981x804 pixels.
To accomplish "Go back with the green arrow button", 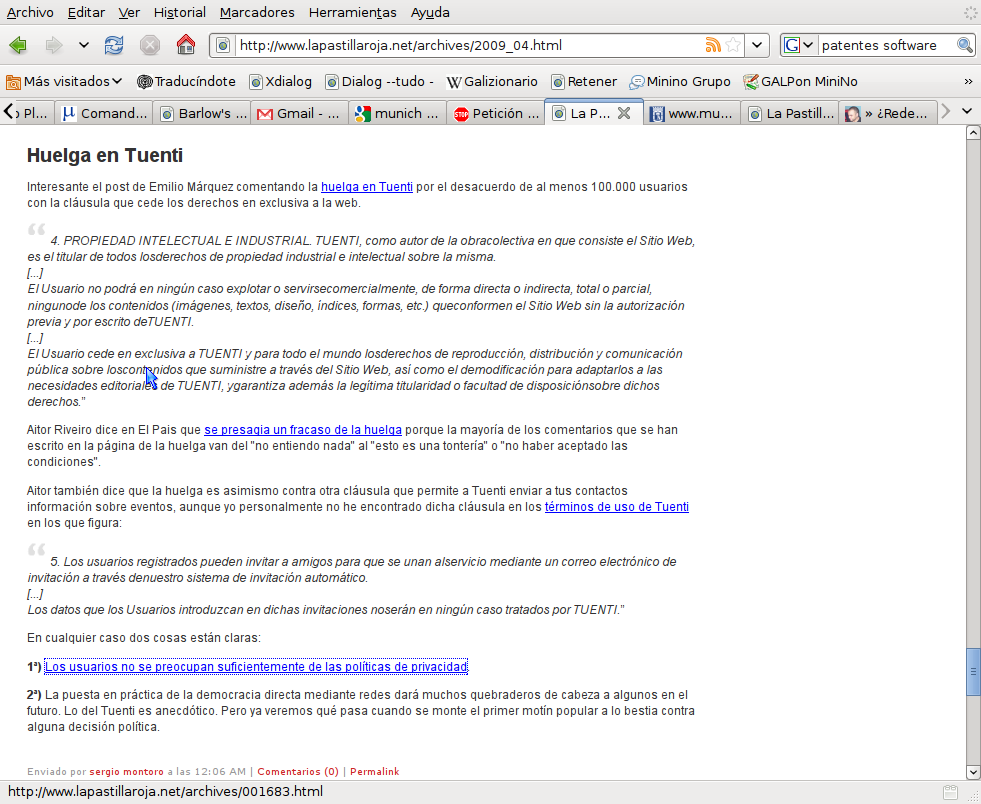I will point(18,45).
